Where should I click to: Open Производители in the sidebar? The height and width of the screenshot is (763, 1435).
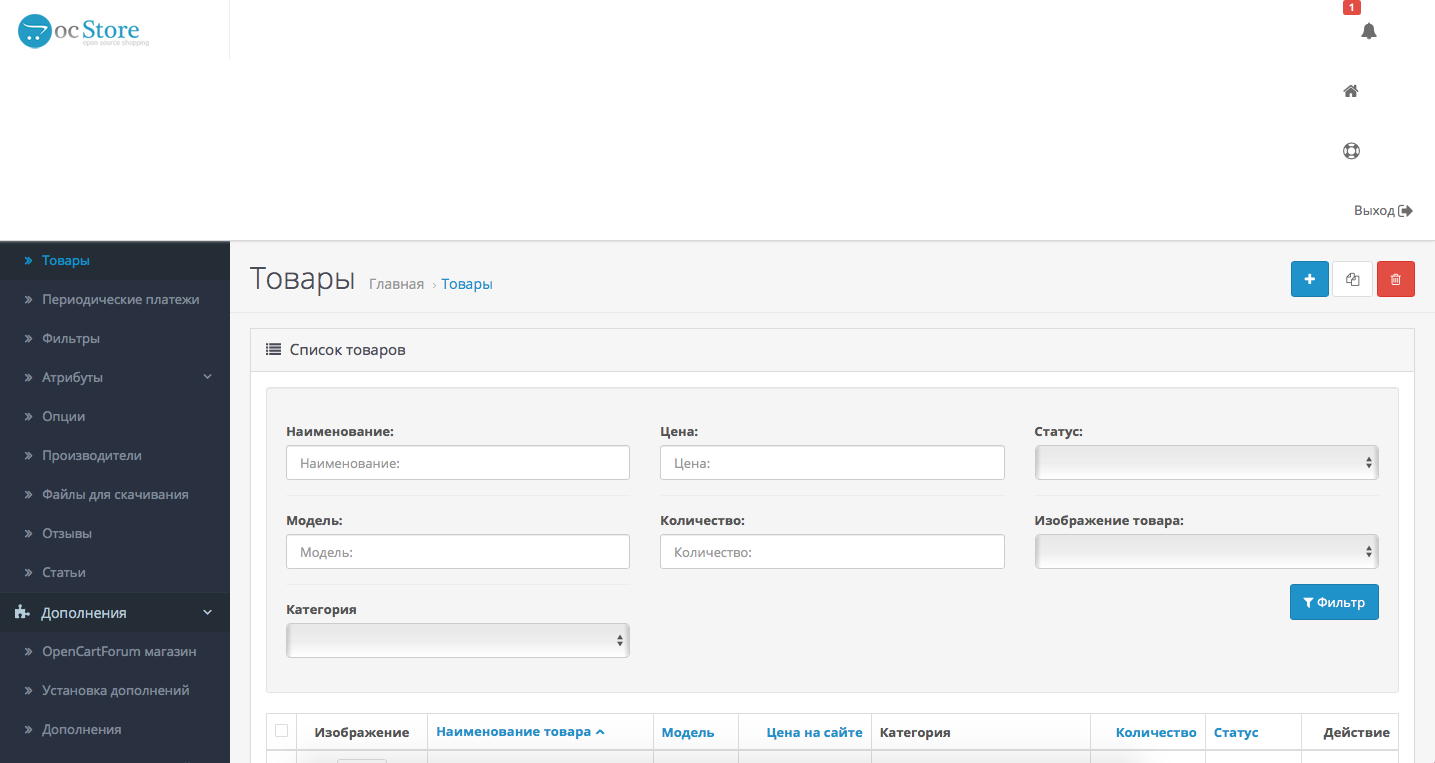[x=91, y=455]
